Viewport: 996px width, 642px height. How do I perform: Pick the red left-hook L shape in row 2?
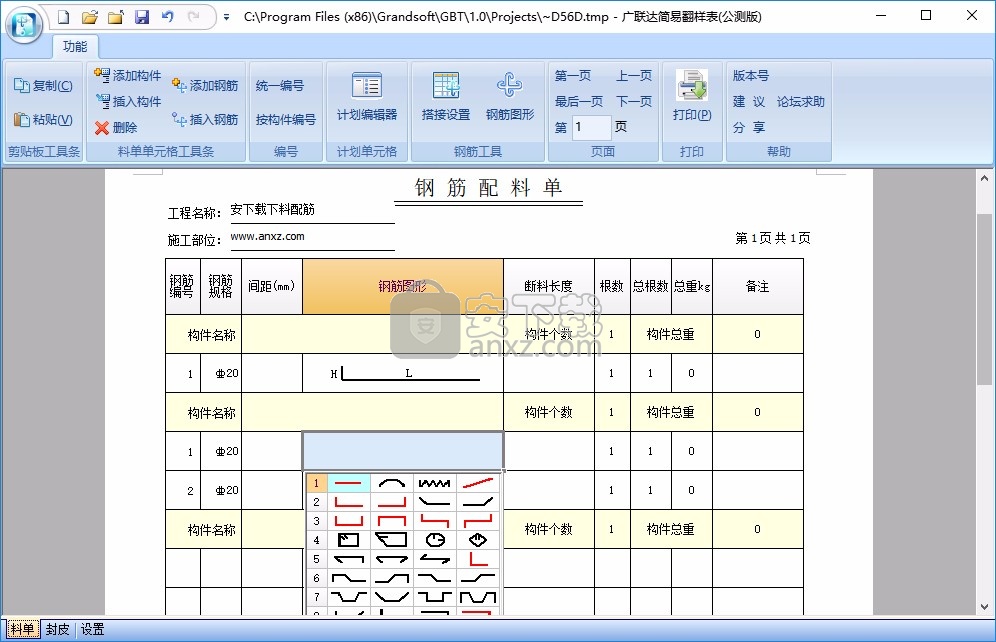coord(348,502)
